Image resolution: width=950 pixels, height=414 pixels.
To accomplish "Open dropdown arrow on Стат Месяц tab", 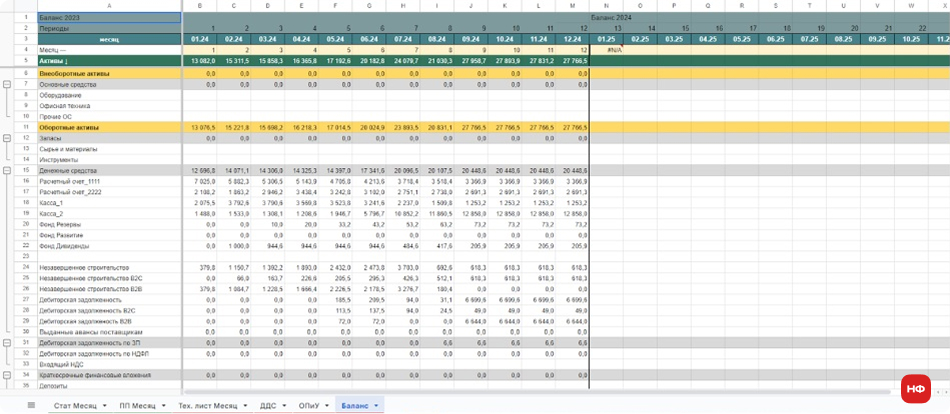I will tap(103, 405).
